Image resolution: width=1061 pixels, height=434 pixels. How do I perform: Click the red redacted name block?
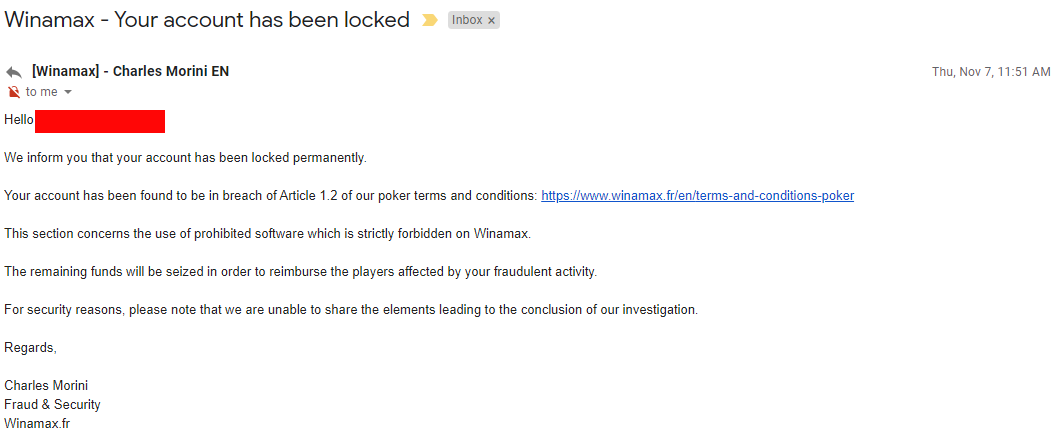click(100, 121)
